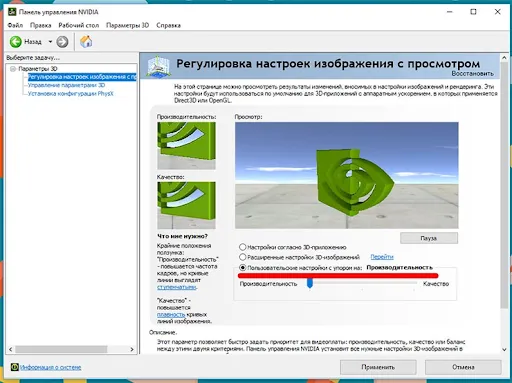The width and height of the screenshot is (512, 383).
Task: Click the task pane scroll left arrow
Action: point(10,349)
